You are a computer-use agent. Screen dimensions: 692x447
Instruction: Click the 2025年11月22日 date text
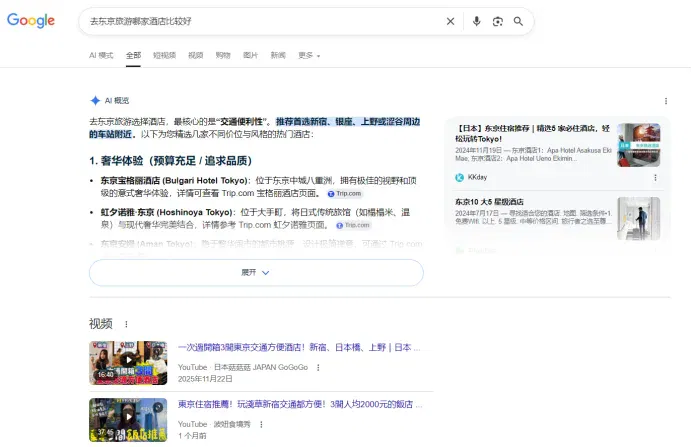coord(205,379)
